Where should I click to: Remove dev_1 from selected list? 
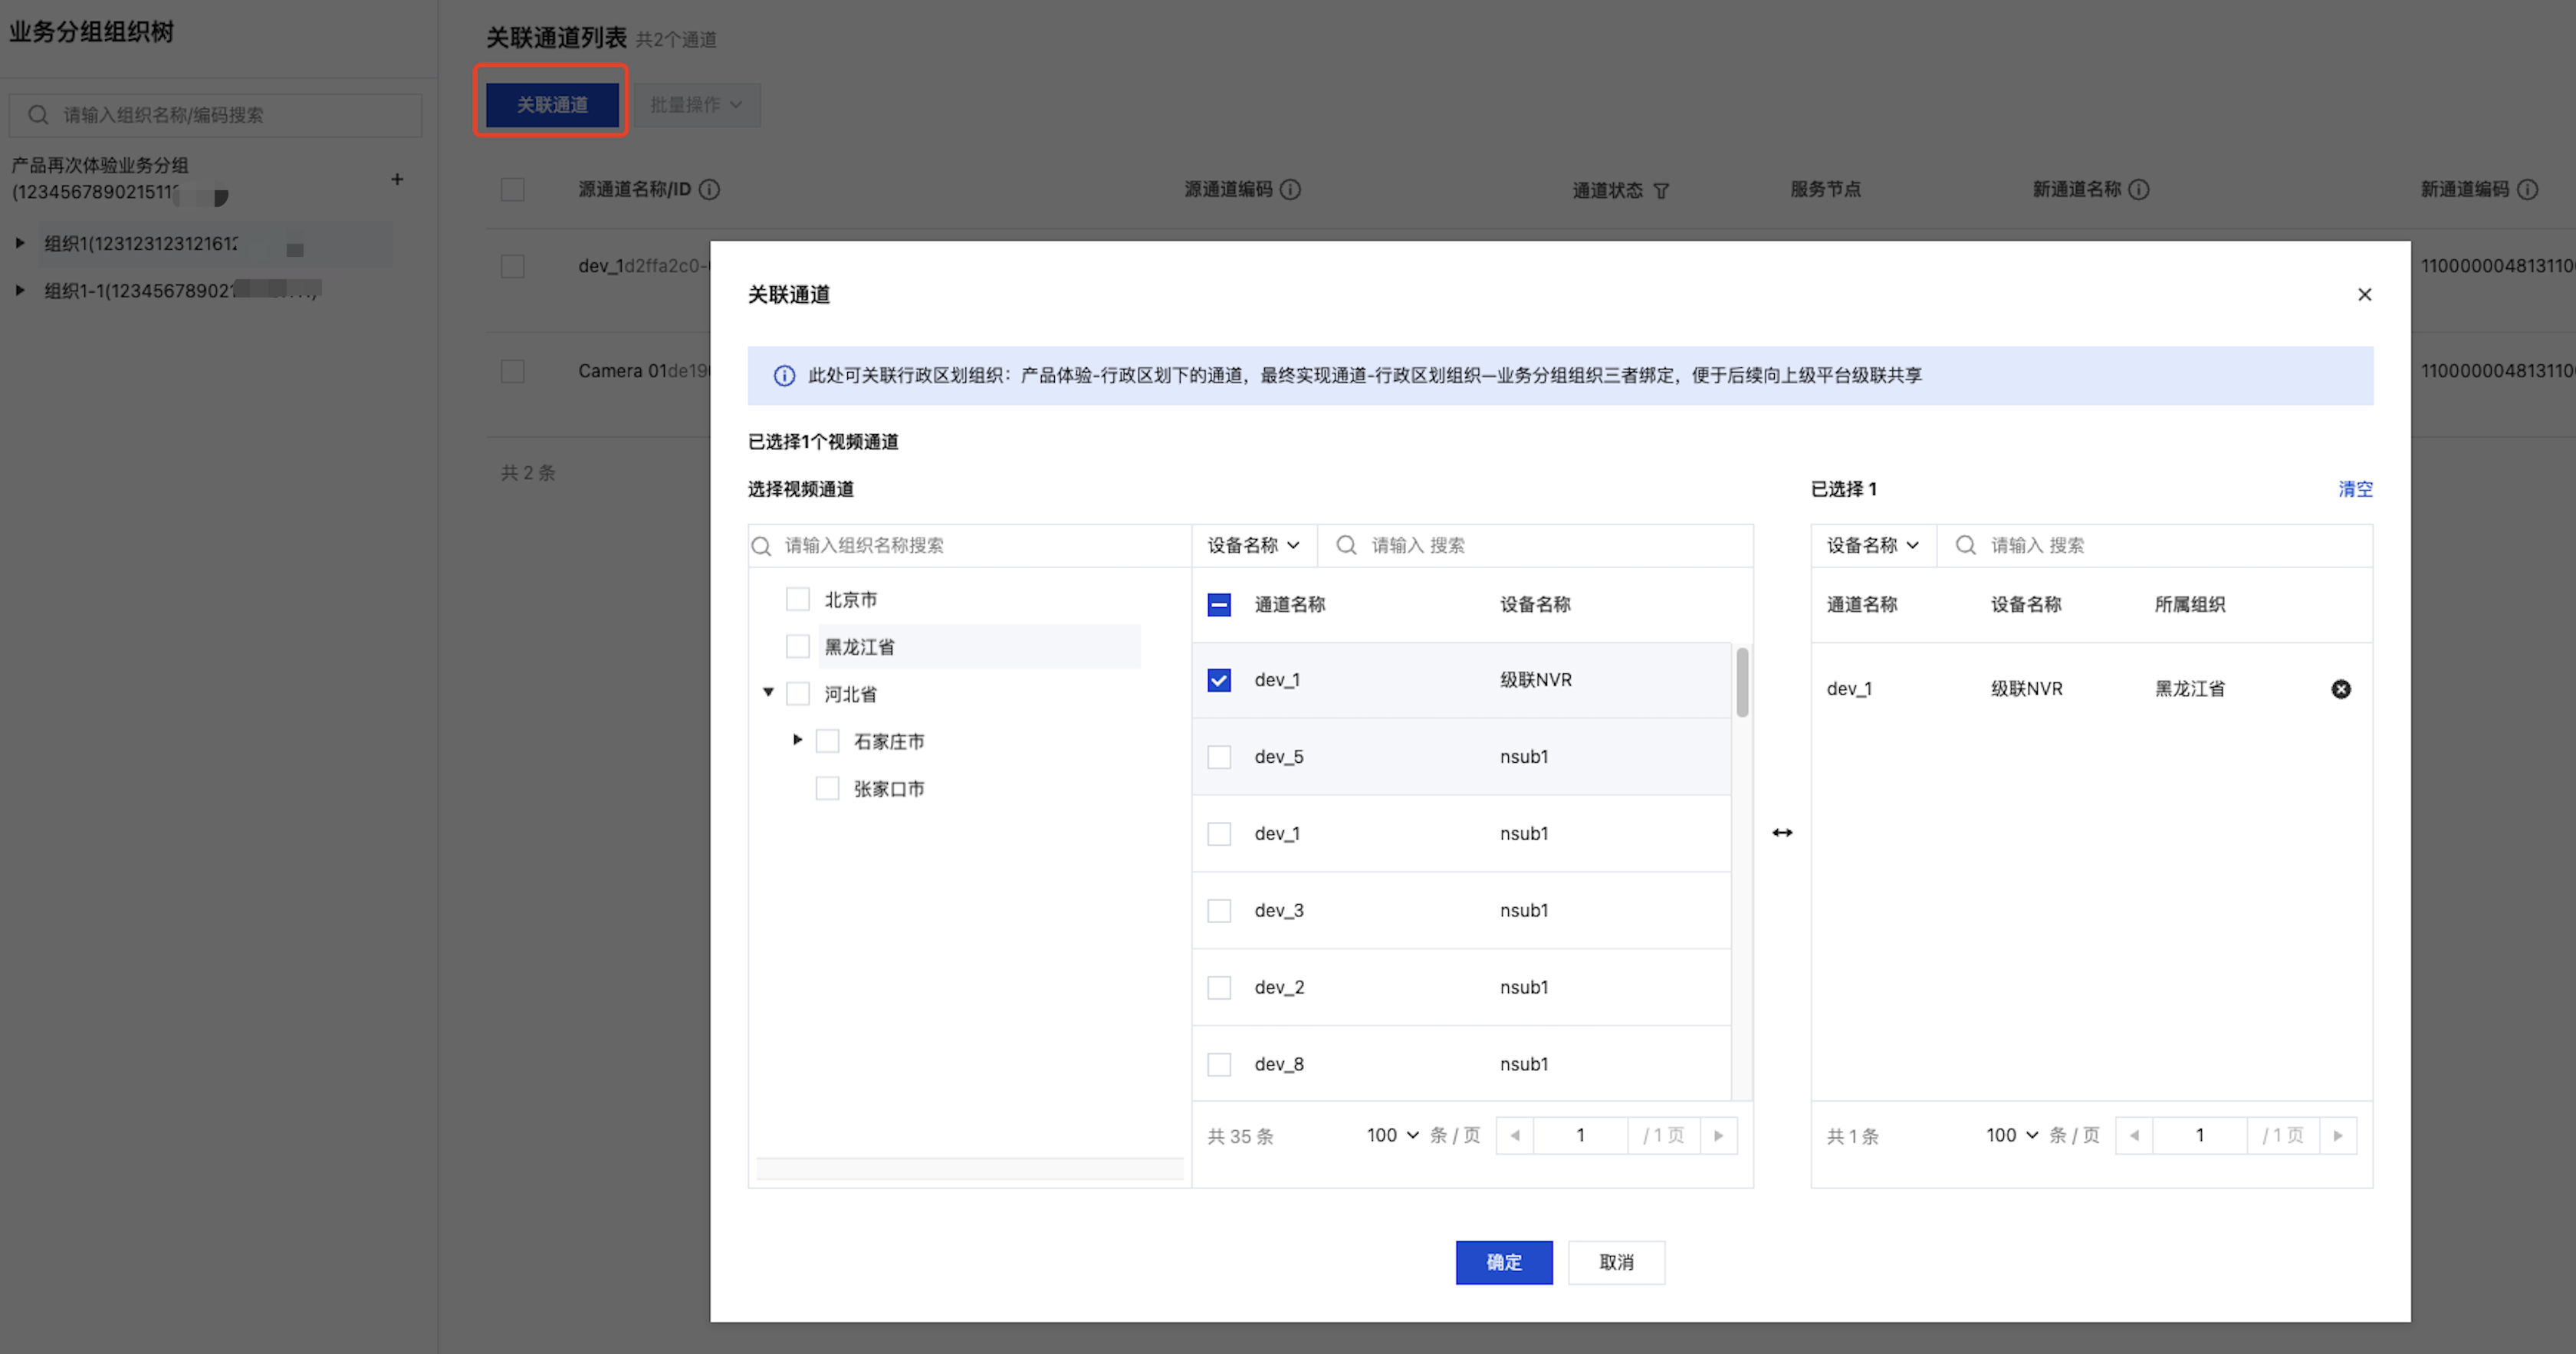[x=2341, y=689]
